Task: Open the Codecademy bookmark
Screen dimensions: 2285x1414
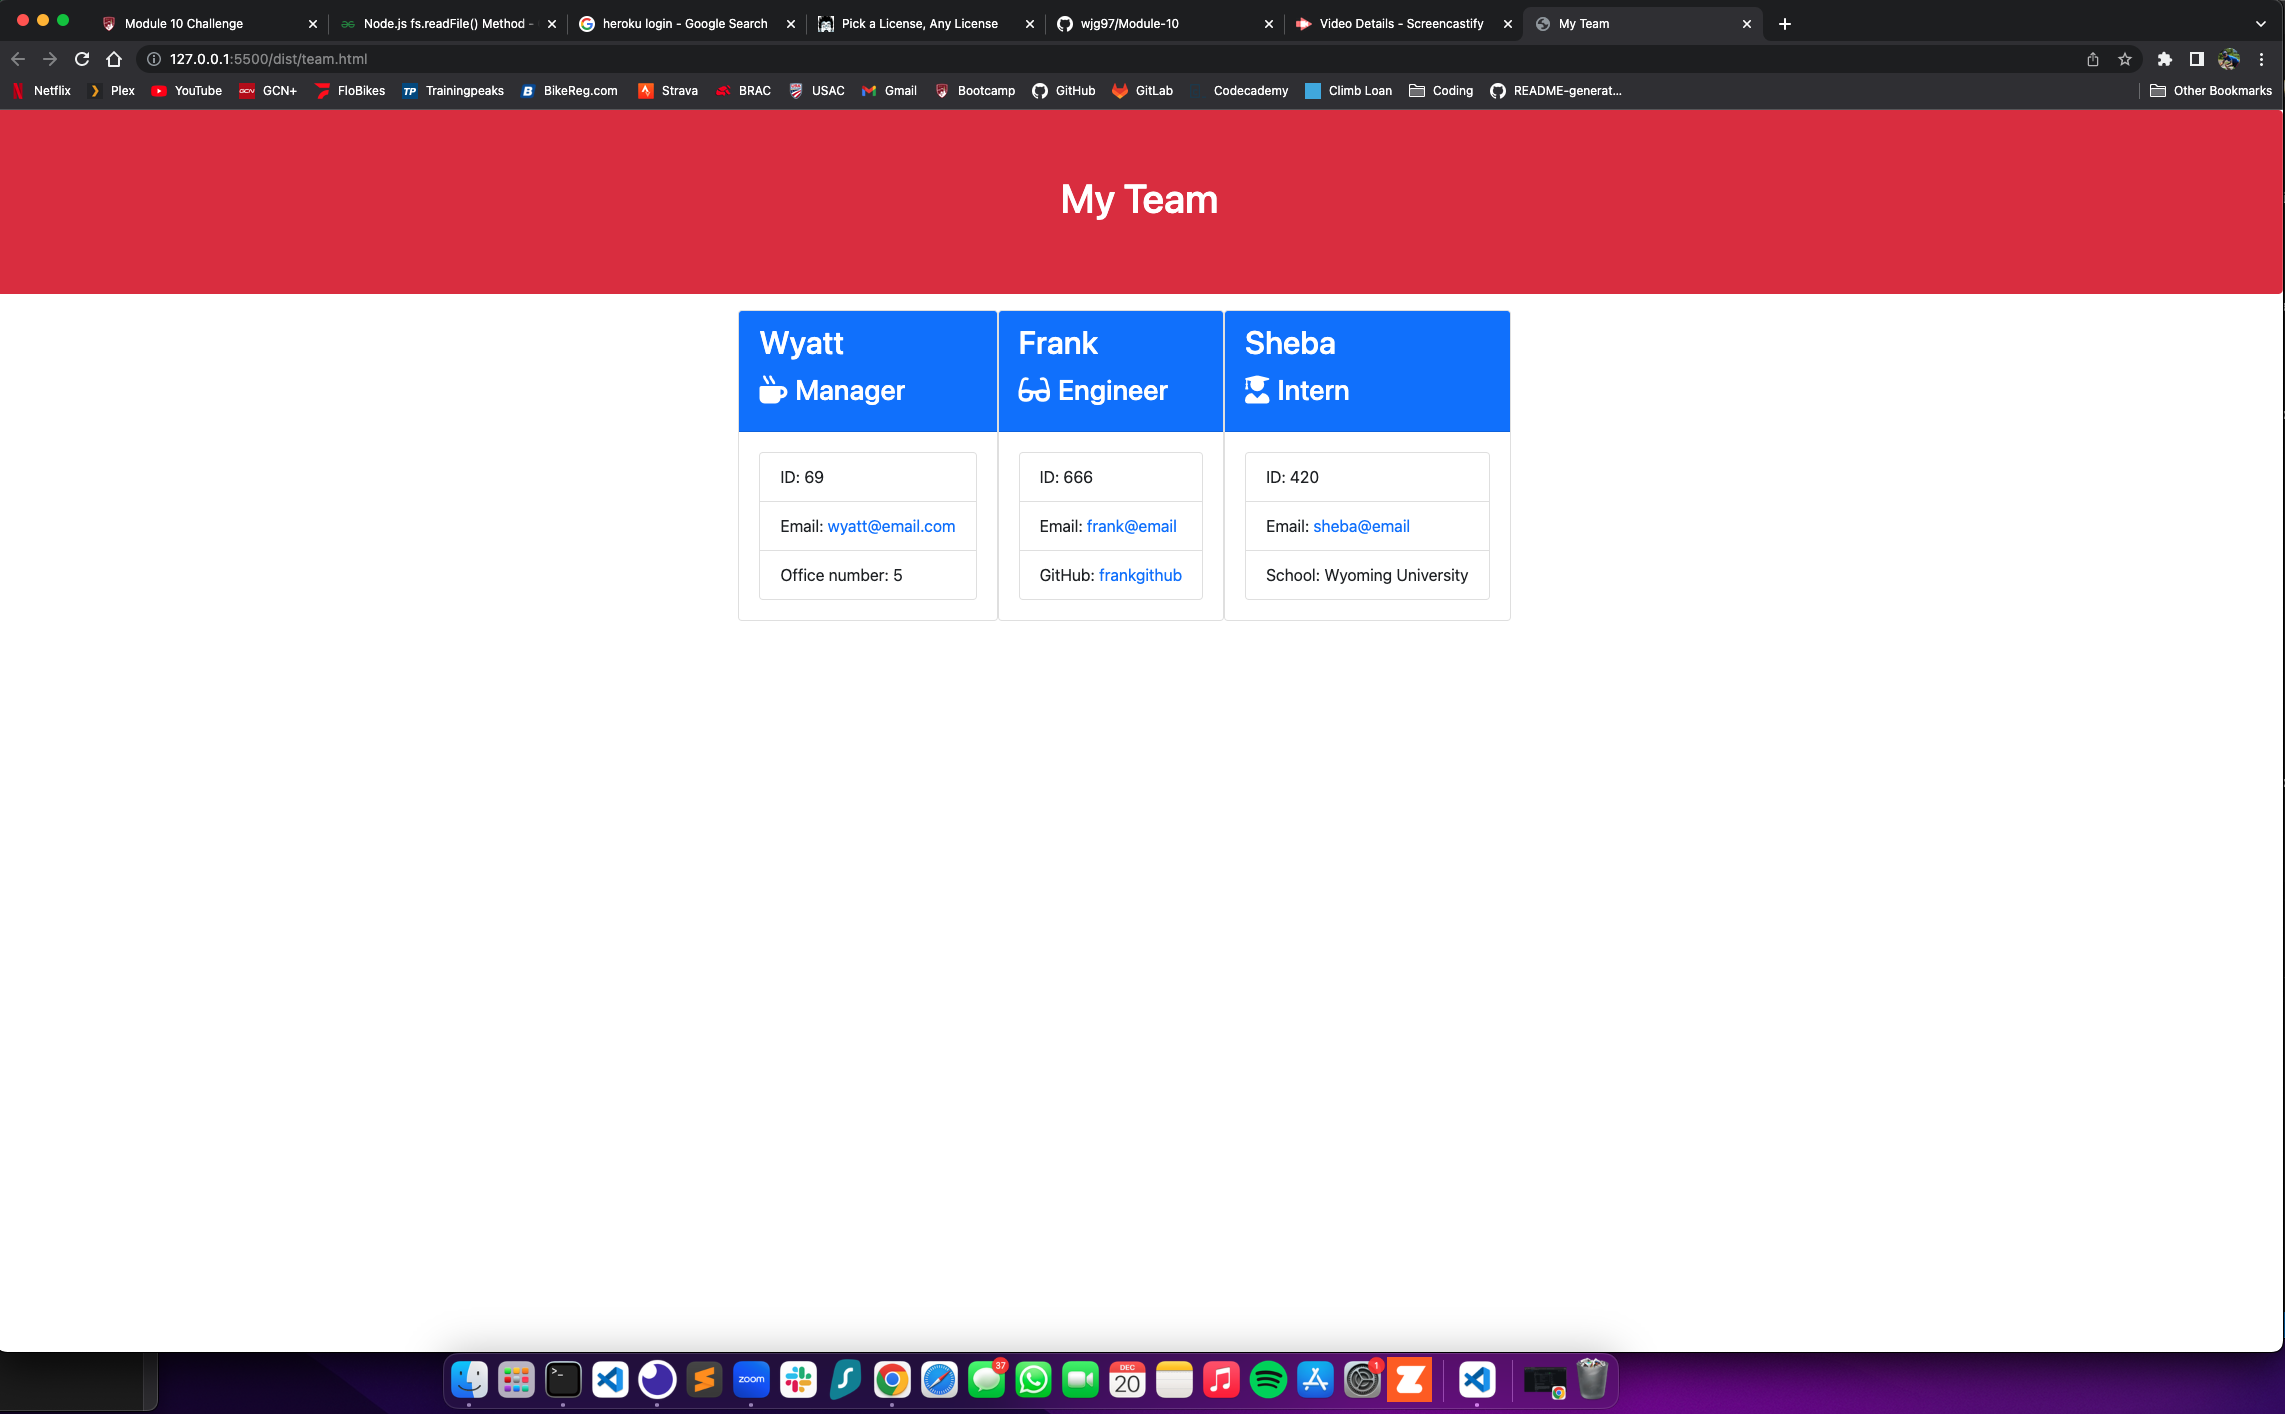Action: point(1250,90)
